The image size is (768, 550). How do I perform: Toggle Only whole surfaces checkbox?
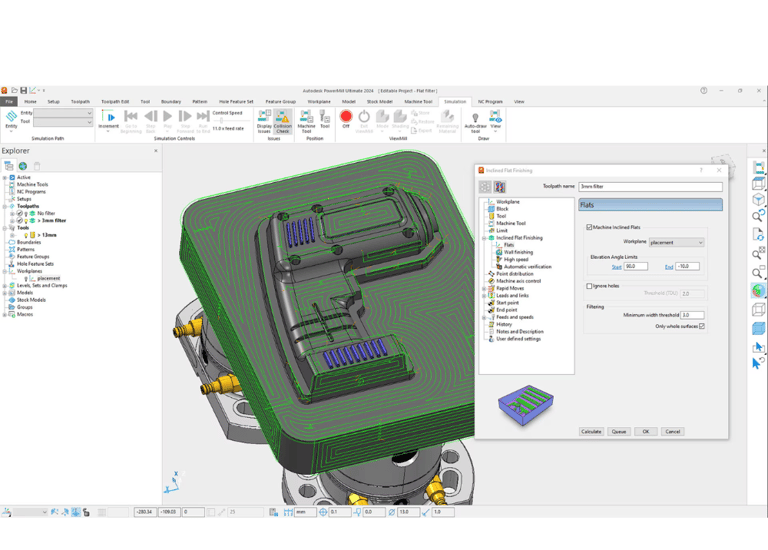pos(702,326)
